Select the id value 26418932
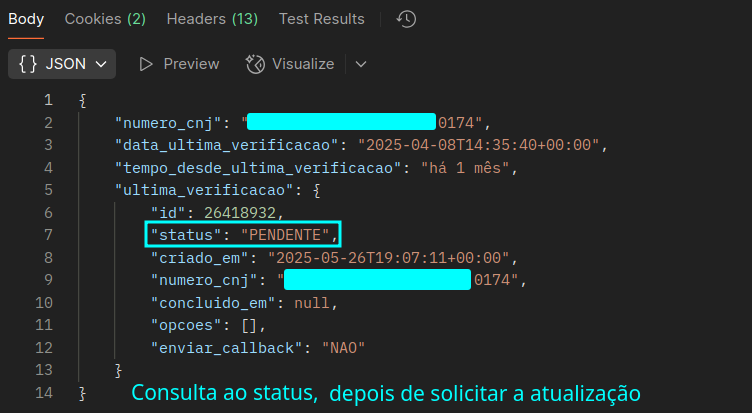The width and height of the screenshot is (752, 413). (240, 212)
